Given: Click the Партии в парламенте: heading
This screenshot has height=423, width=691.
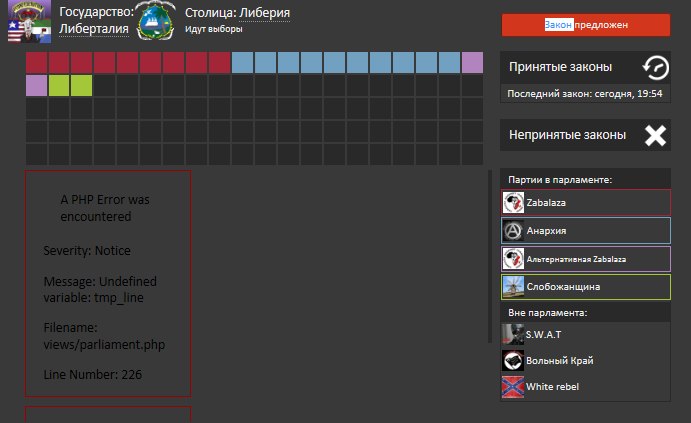Looking at the screenshot, I should coord(560,180).
